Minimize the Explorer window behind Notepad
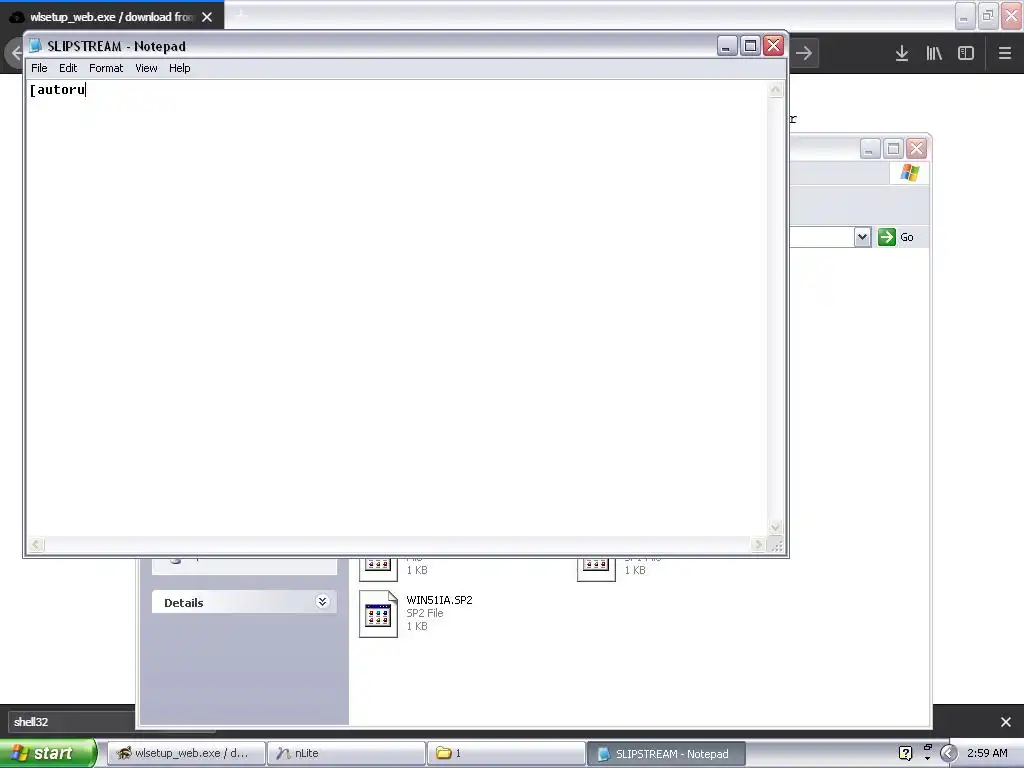Image resolution: width=1024 pixels, height=768 pixels. point(870,149)
